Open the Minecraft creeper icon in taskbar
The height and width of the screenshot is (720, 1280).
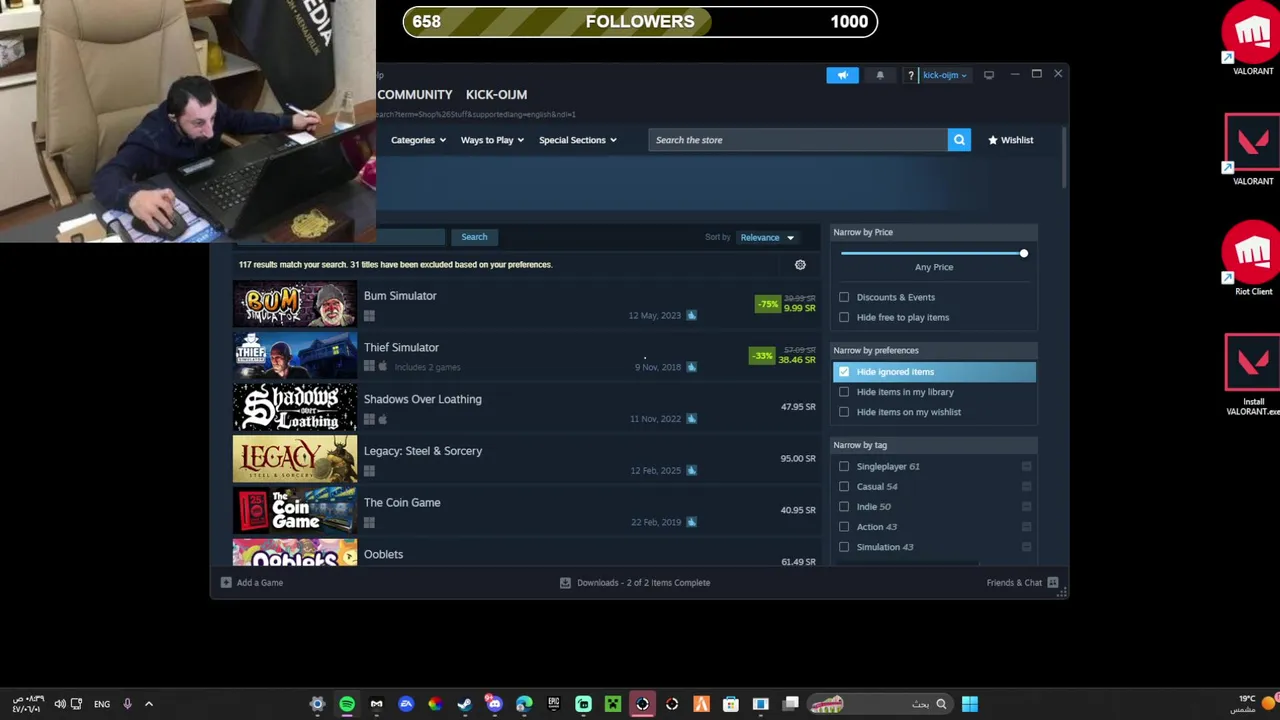tap(613, 704)
